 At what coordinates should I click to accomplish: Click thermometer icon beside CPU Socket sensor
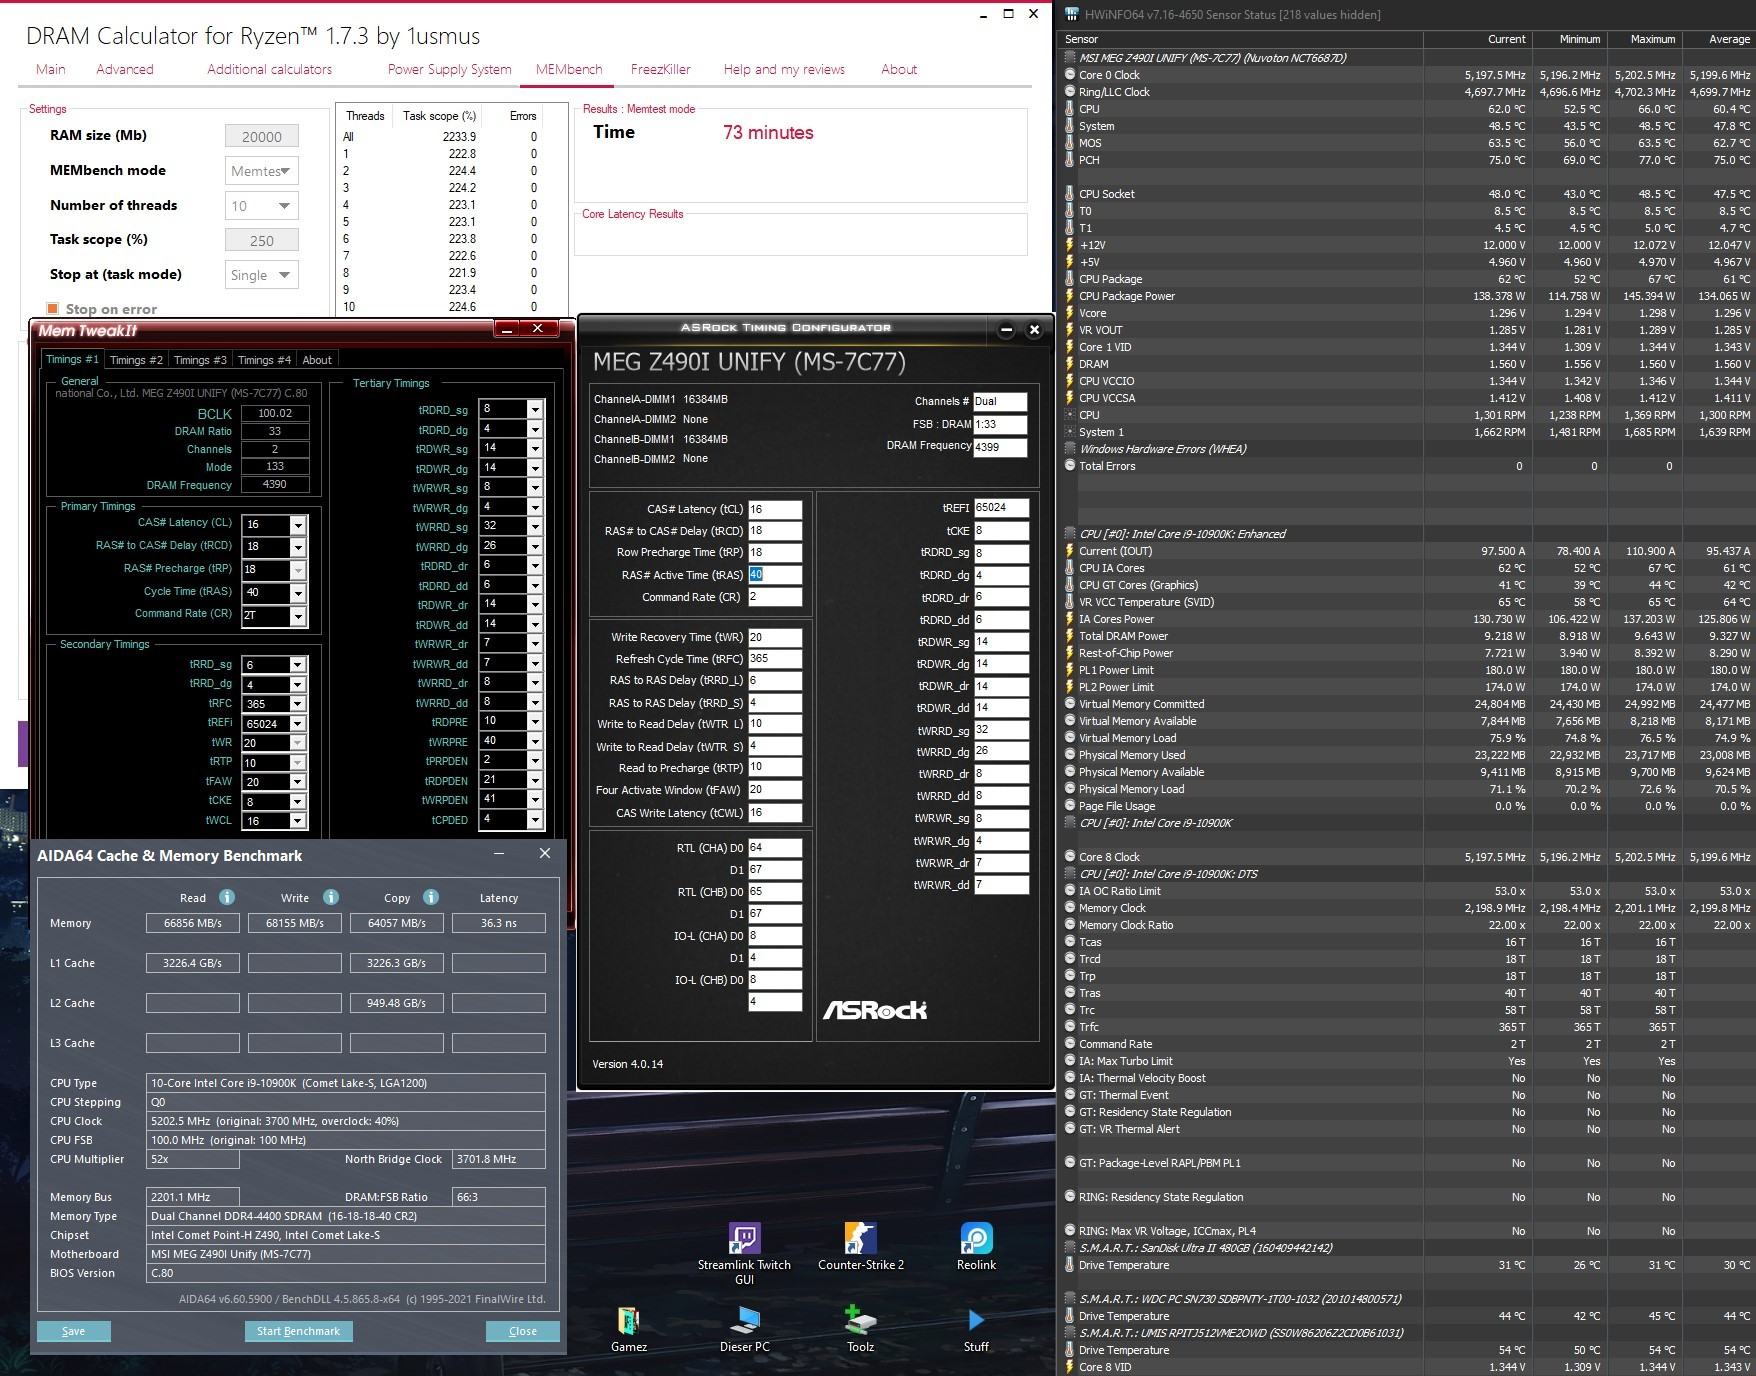click(x=1069, y=194)
